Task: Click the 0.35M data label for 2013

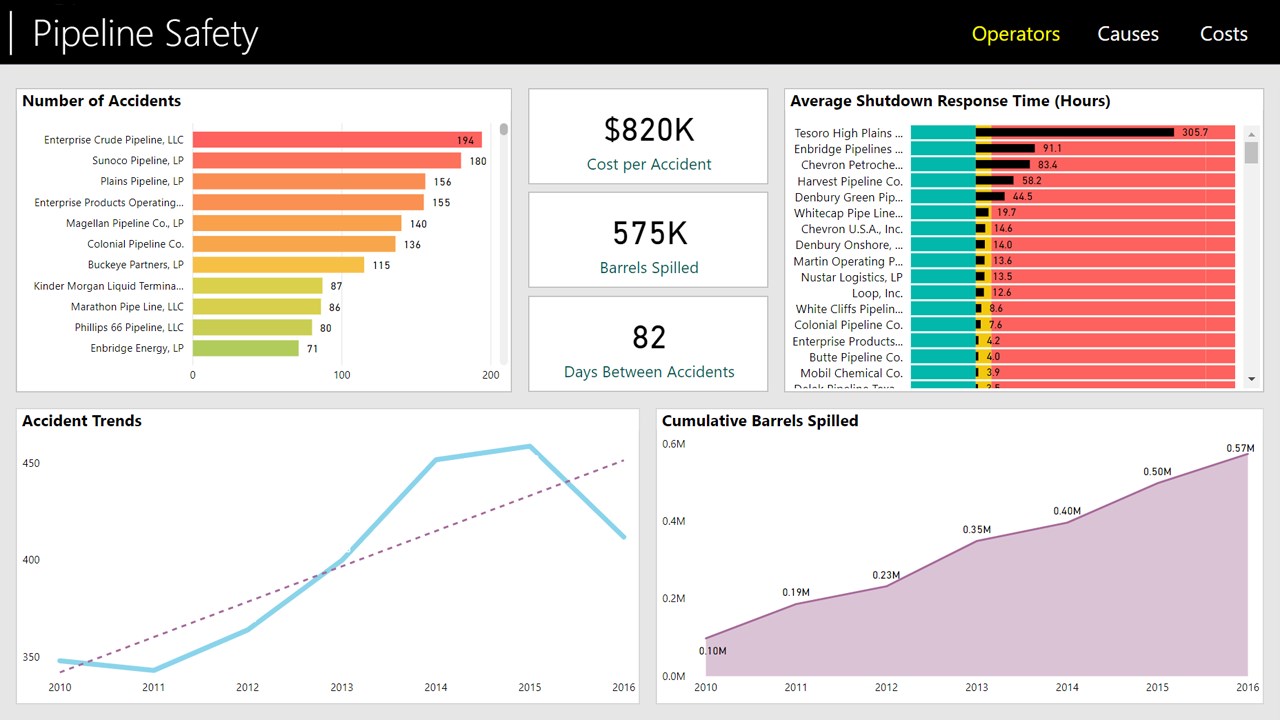Action: tap(976, 530)
